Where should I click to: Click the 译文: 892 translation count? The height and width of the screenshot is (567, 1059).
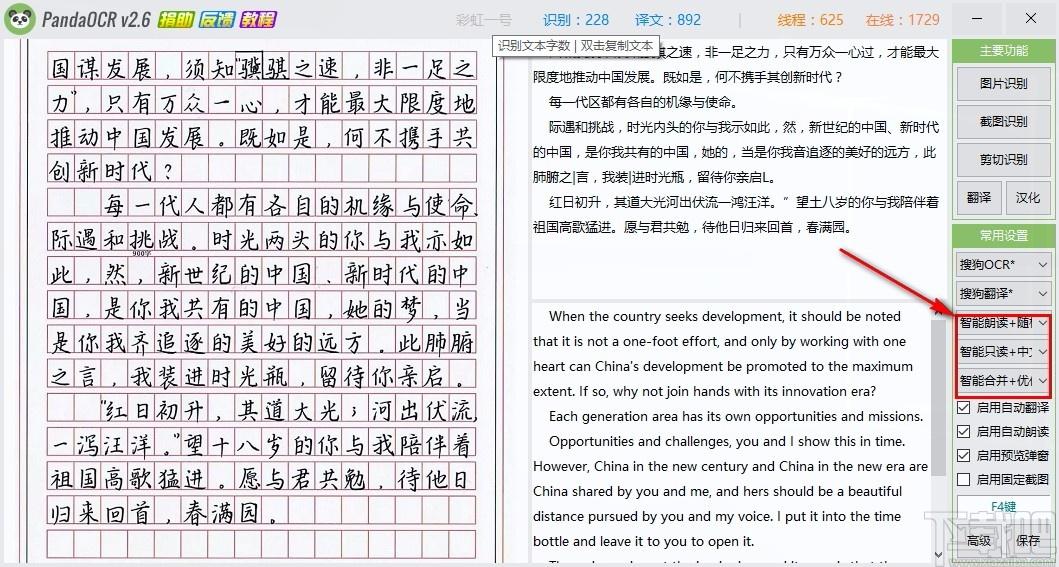[668, 20]
